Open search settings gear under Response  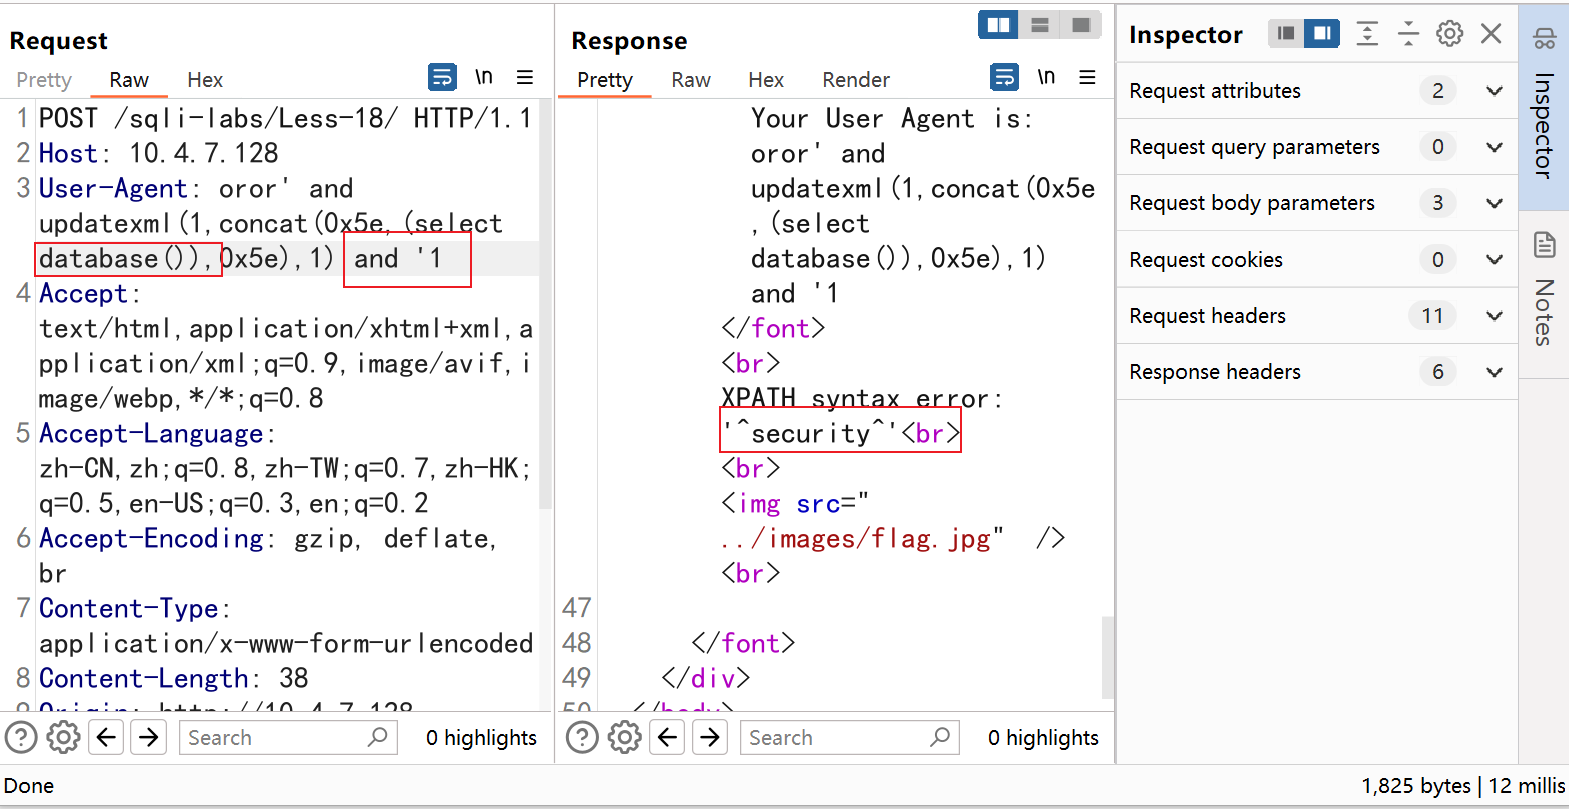click(x=625, y=738)
